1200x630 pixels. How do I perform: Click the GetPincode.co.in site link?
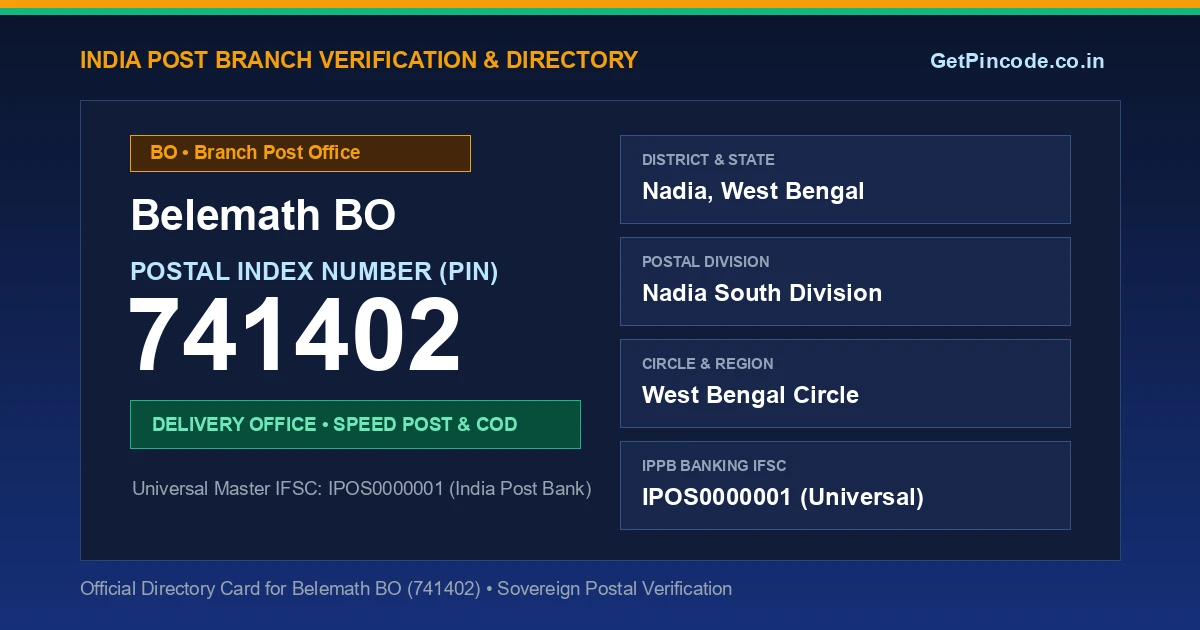click(x=1017, y=61)
